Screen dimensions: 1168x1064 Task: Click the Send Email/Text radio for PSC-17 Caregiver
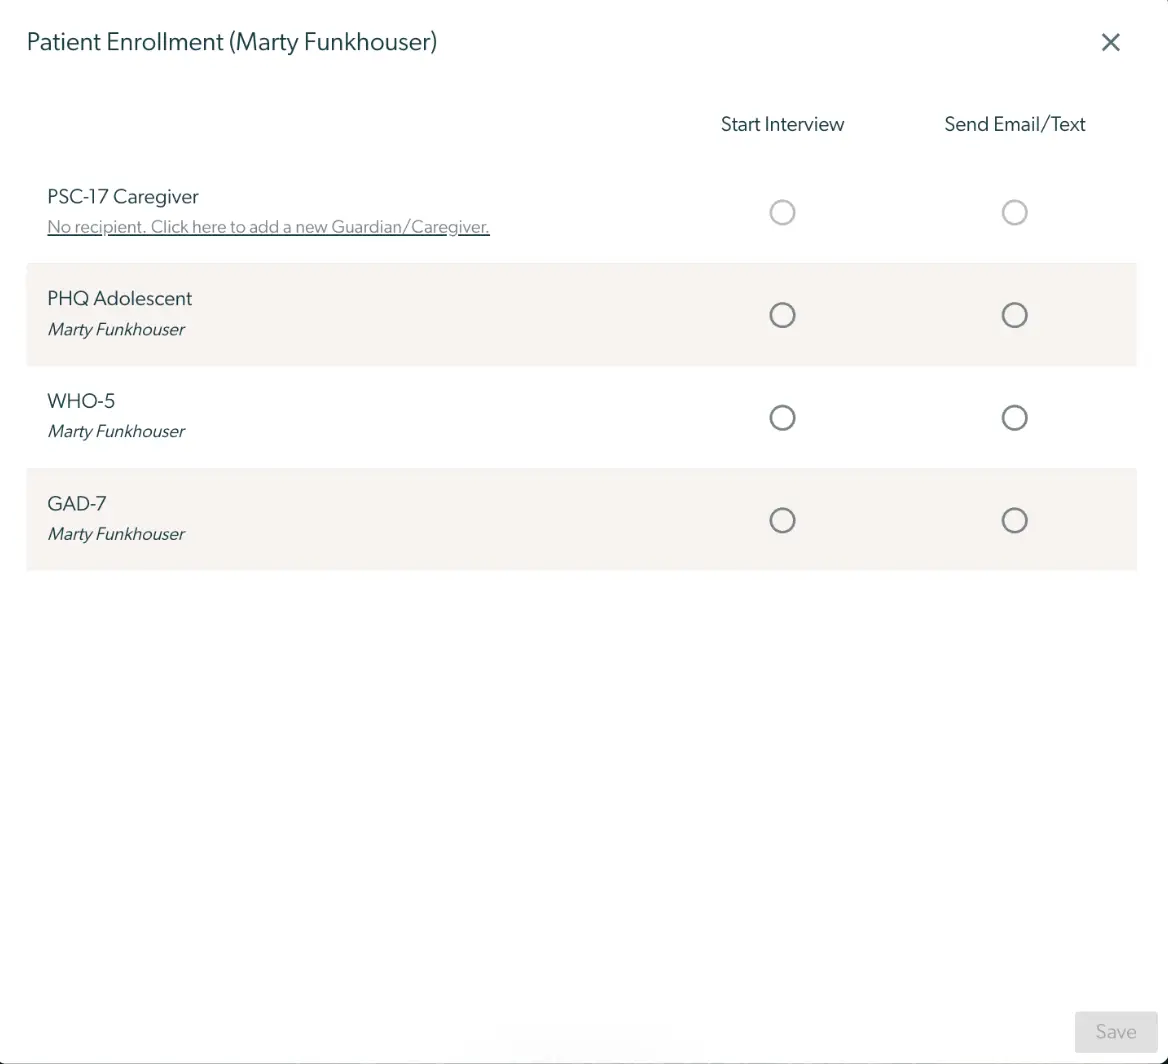[1014, 212]
